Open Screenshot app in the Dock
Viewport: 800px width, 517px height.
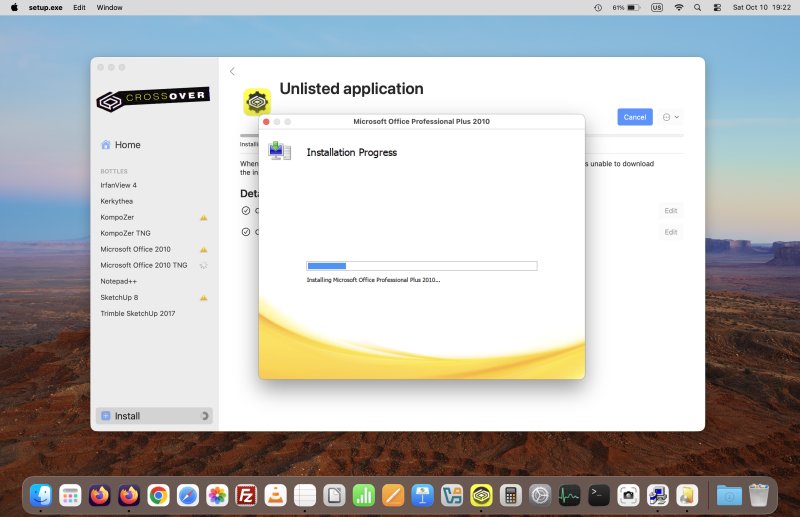click(628, 495)
